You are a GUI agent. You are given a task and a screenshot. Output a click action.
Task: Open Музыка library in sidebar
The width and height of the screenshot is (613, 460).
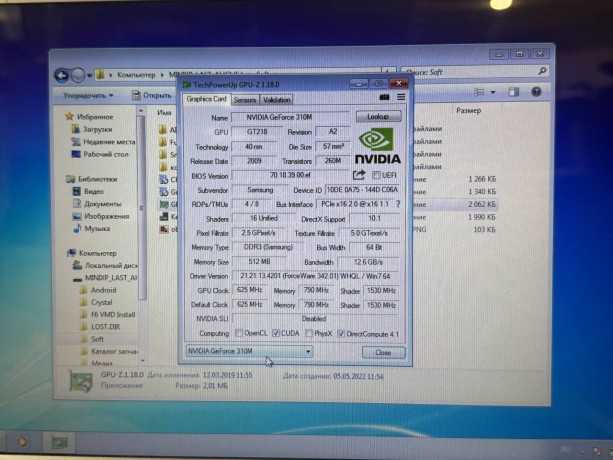(92, 229)
